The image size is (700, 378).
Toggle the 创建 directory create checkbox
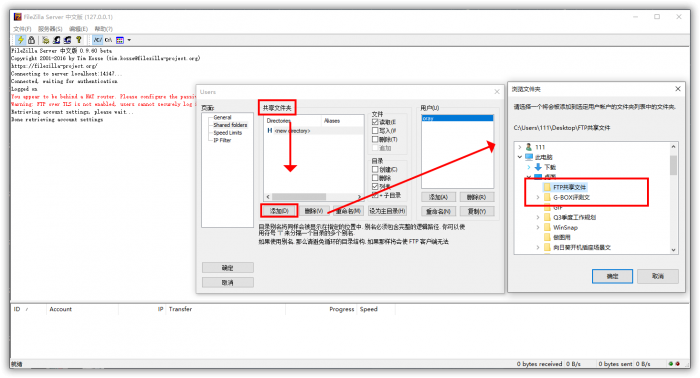[375, 170]
